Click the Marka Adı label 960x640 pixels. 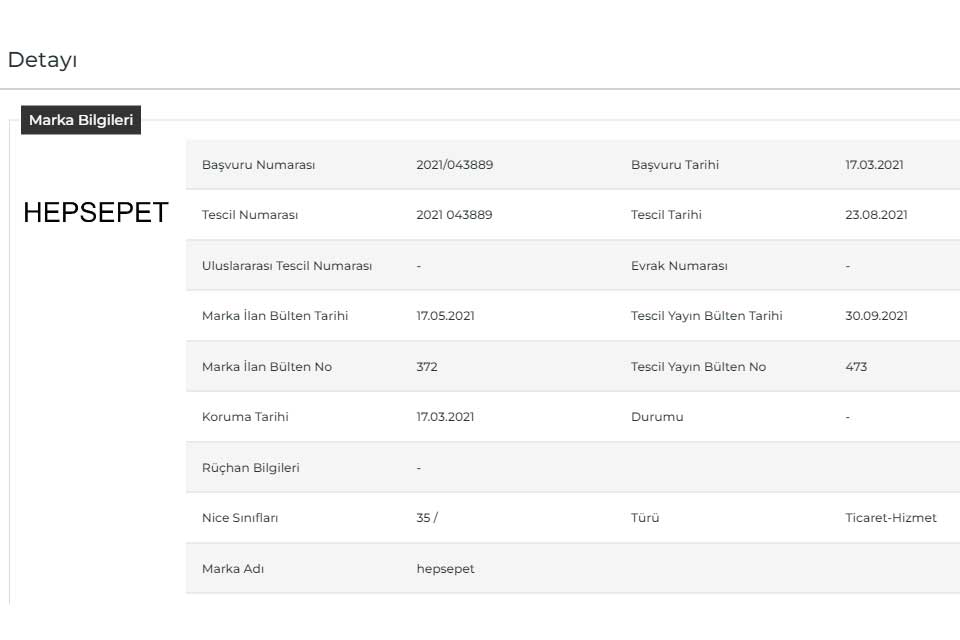[x=233, y=569]
